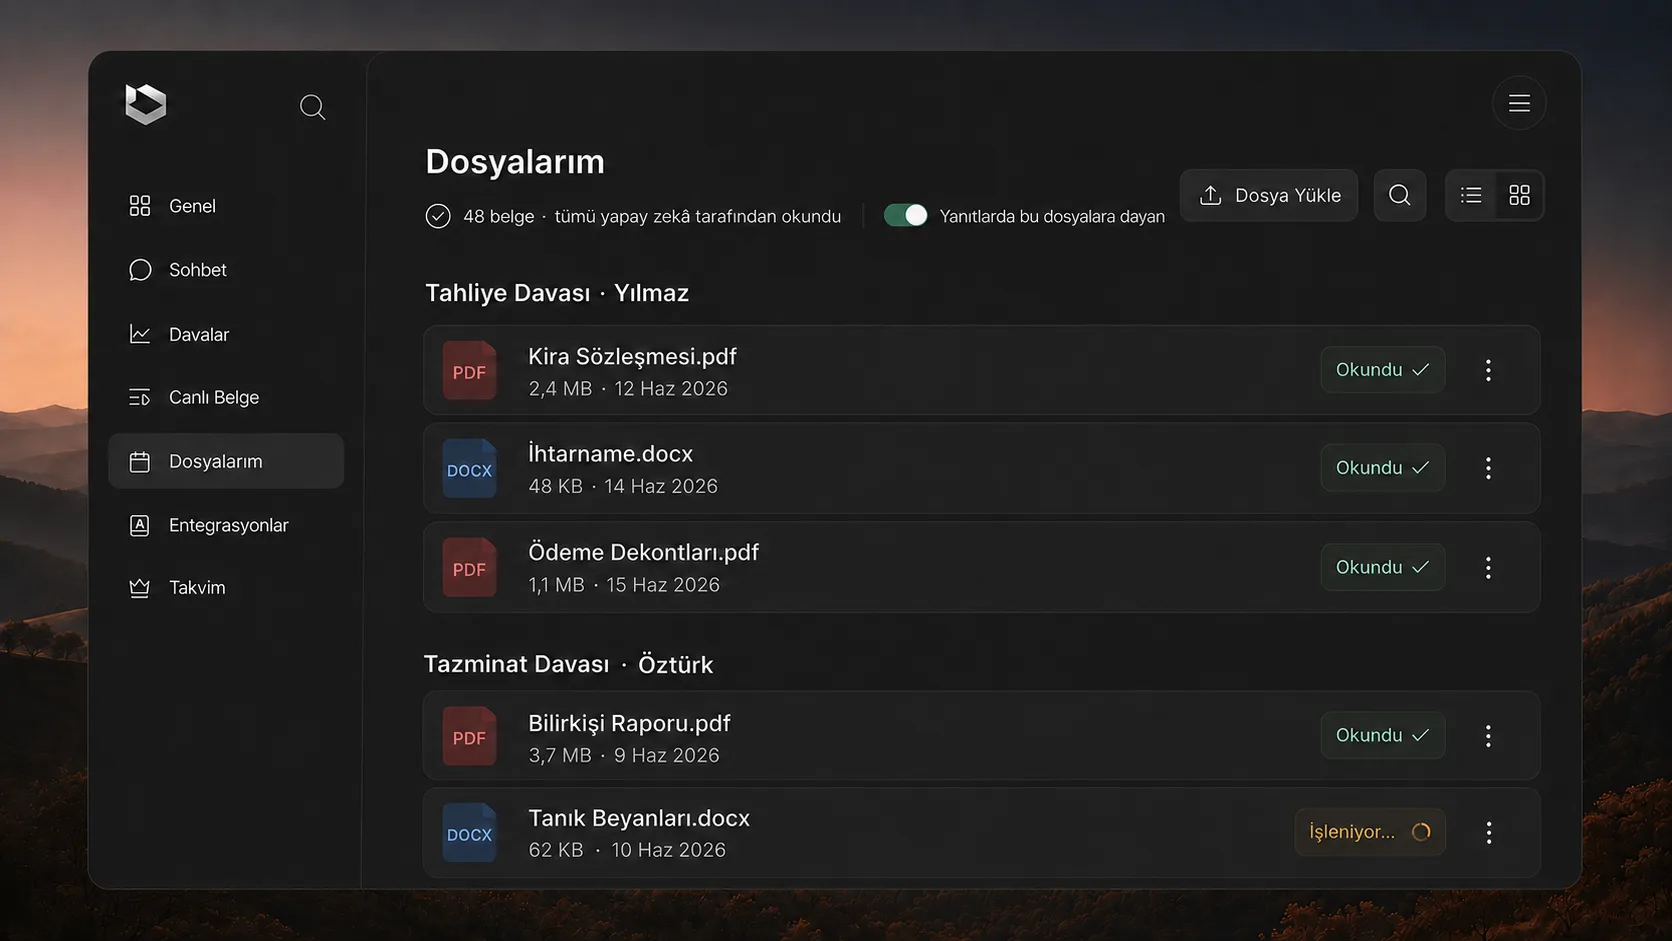The image size is (1672, 941).
Task: Open the Tanık Beyanları.docx file name
Action: pyautogui.click(x=639, y=818)
